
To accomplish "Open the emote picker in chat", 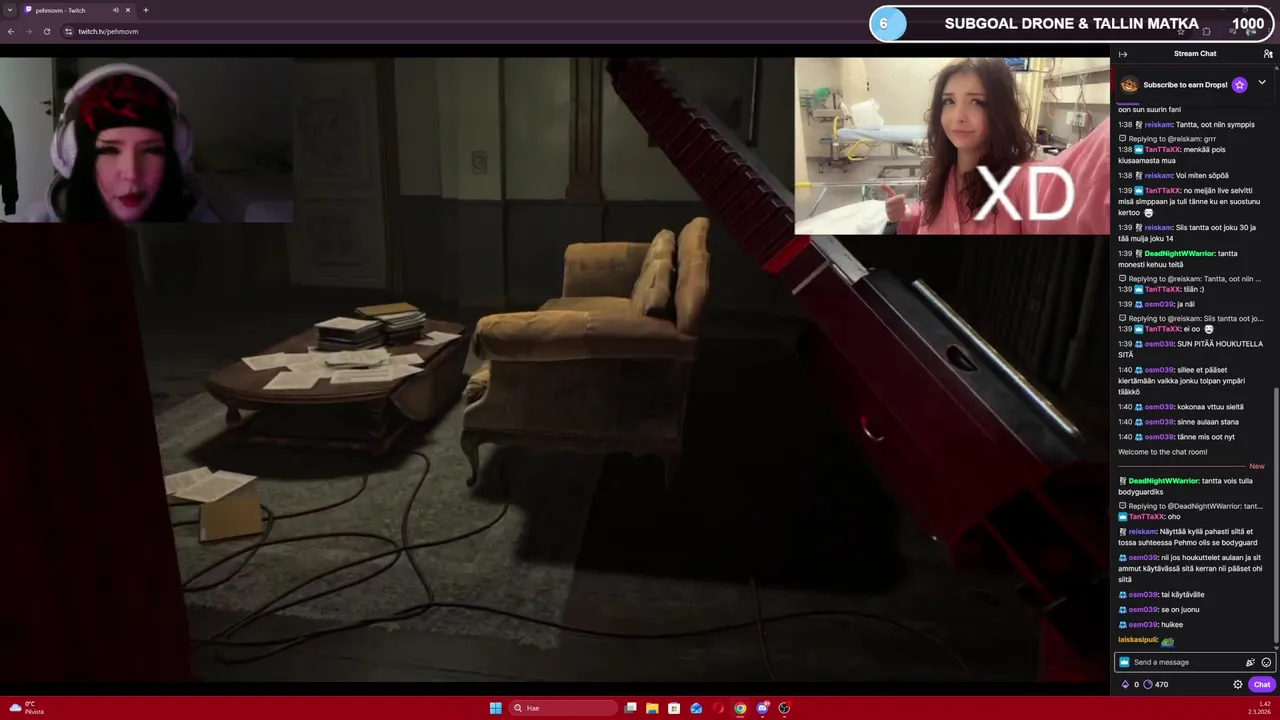I will tap(1266, 662).
